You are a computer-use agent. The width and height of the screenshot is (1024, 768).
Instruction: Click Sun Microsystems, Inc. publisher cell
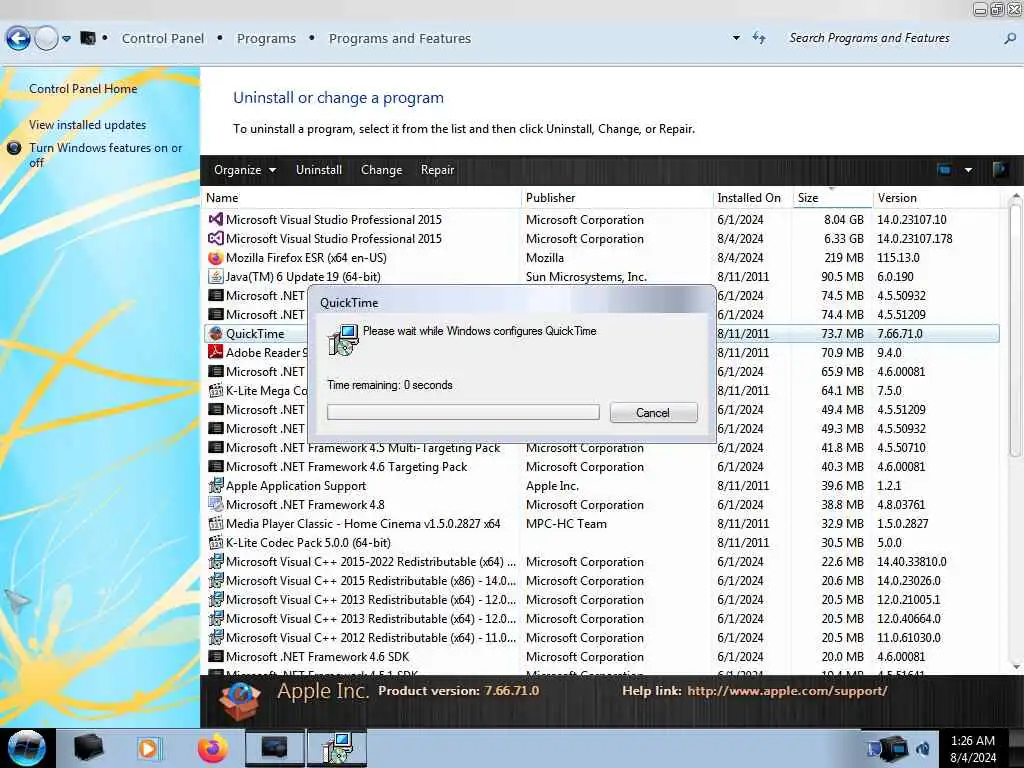586,276
